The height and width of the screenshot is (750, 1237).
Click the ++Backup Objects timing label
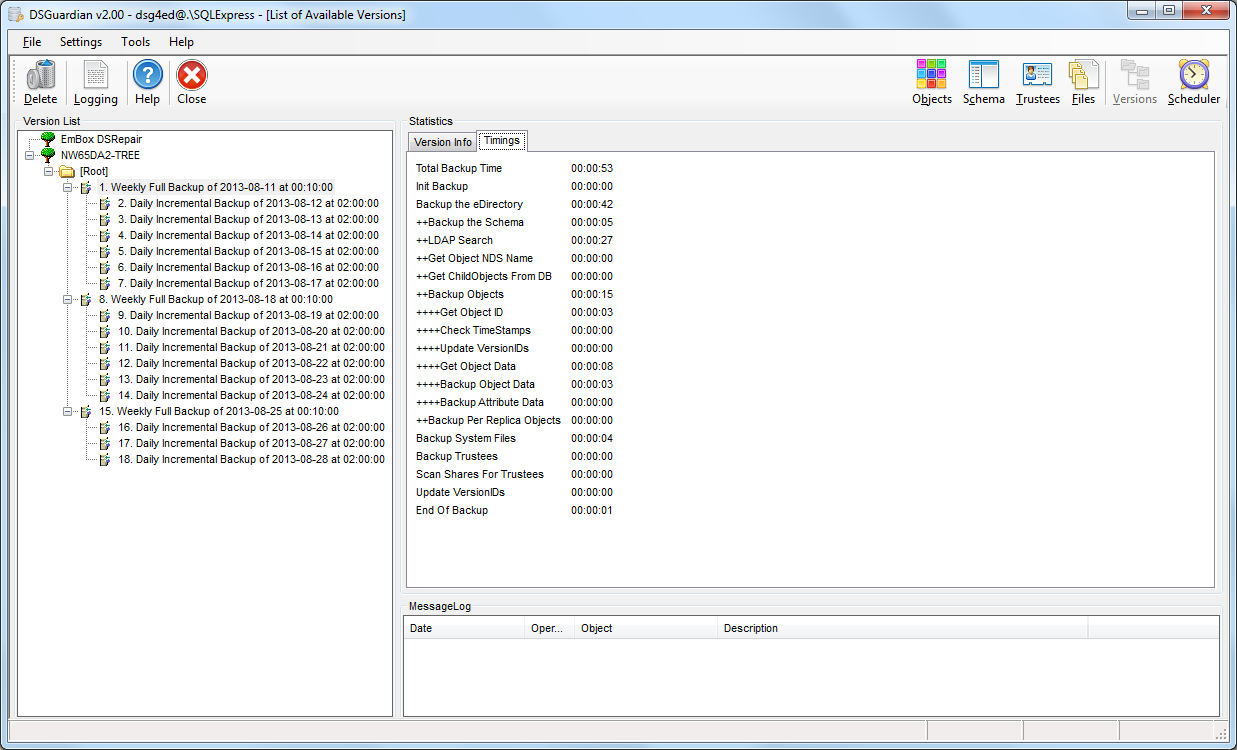pos(460,294)
